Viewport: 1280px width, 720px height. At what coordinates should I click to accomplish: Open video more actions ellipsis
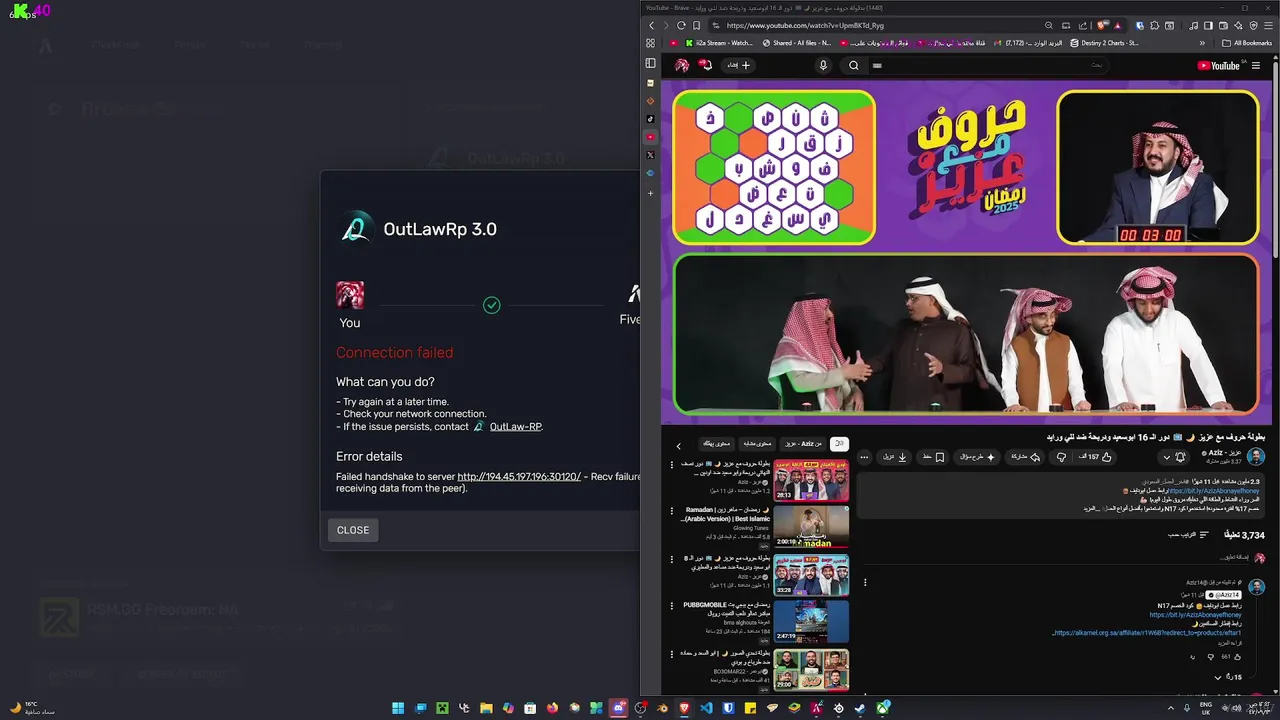click(x=864, y=457)
